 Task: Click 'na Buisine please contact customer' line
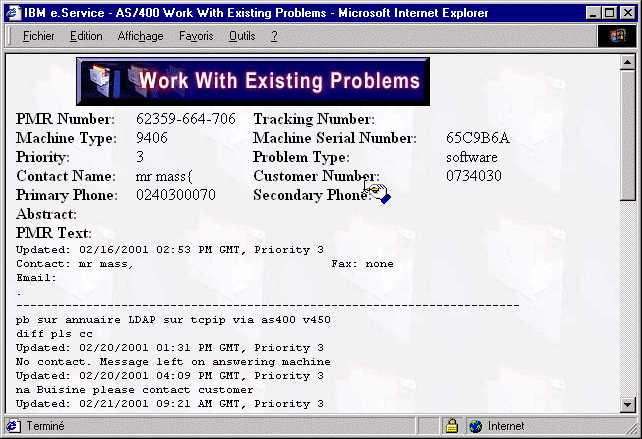[x=135, y=389]
